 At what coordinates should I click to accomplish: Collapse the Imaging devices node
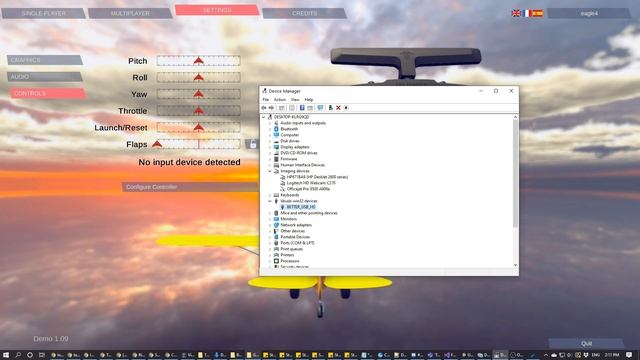tap(270, 171)
